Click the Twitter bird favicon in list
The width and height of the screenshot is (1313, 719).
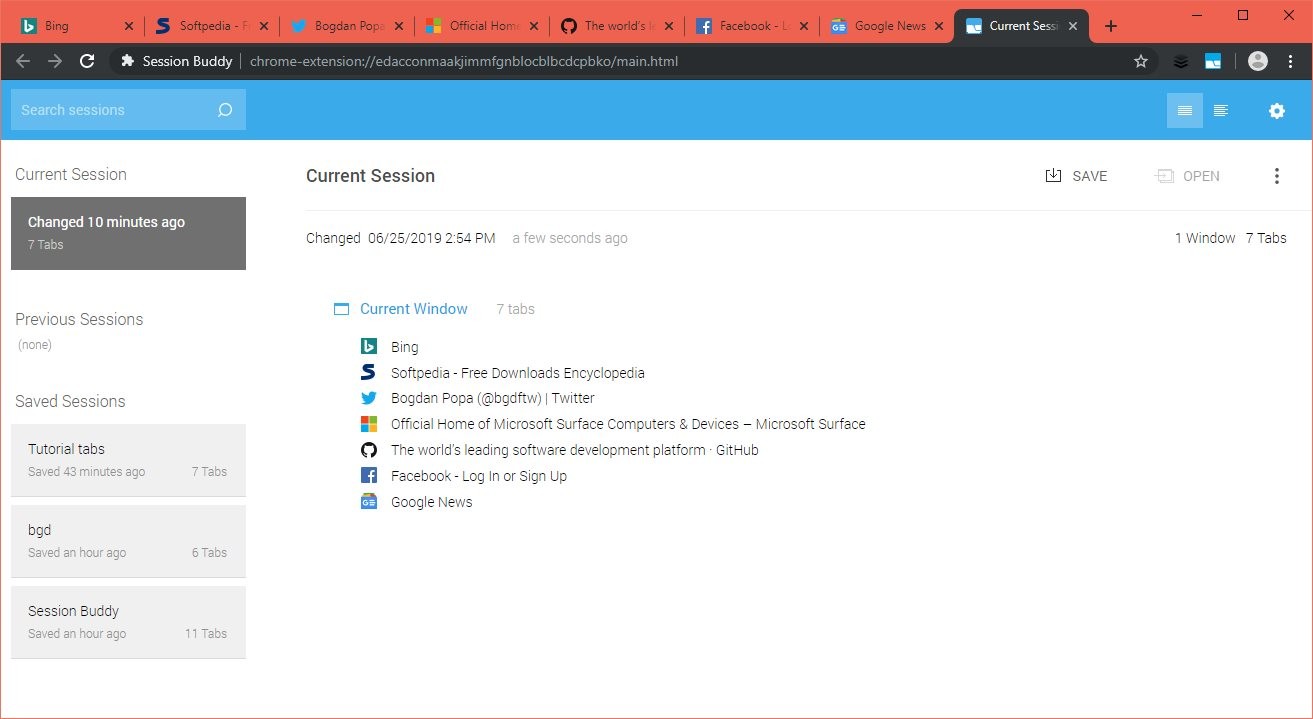pos(369,398)
